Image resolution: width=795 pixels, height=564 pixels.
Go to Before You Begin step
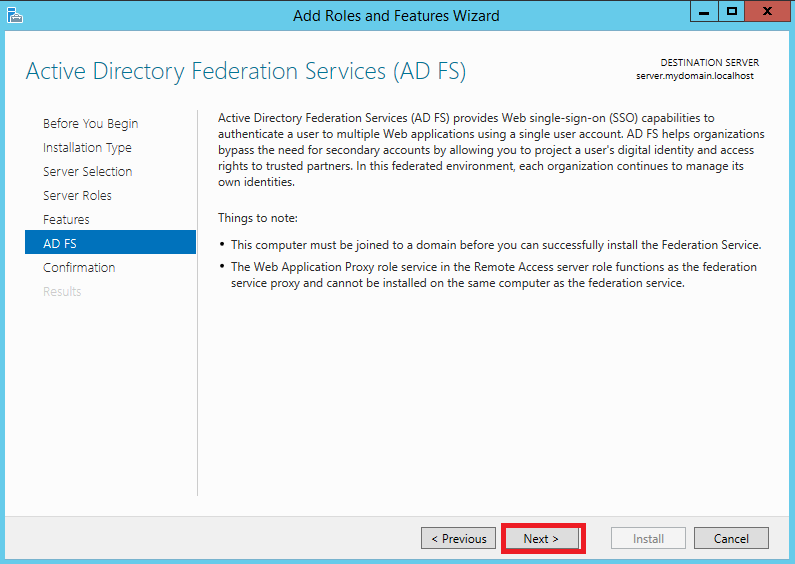(x=90, y=124)
